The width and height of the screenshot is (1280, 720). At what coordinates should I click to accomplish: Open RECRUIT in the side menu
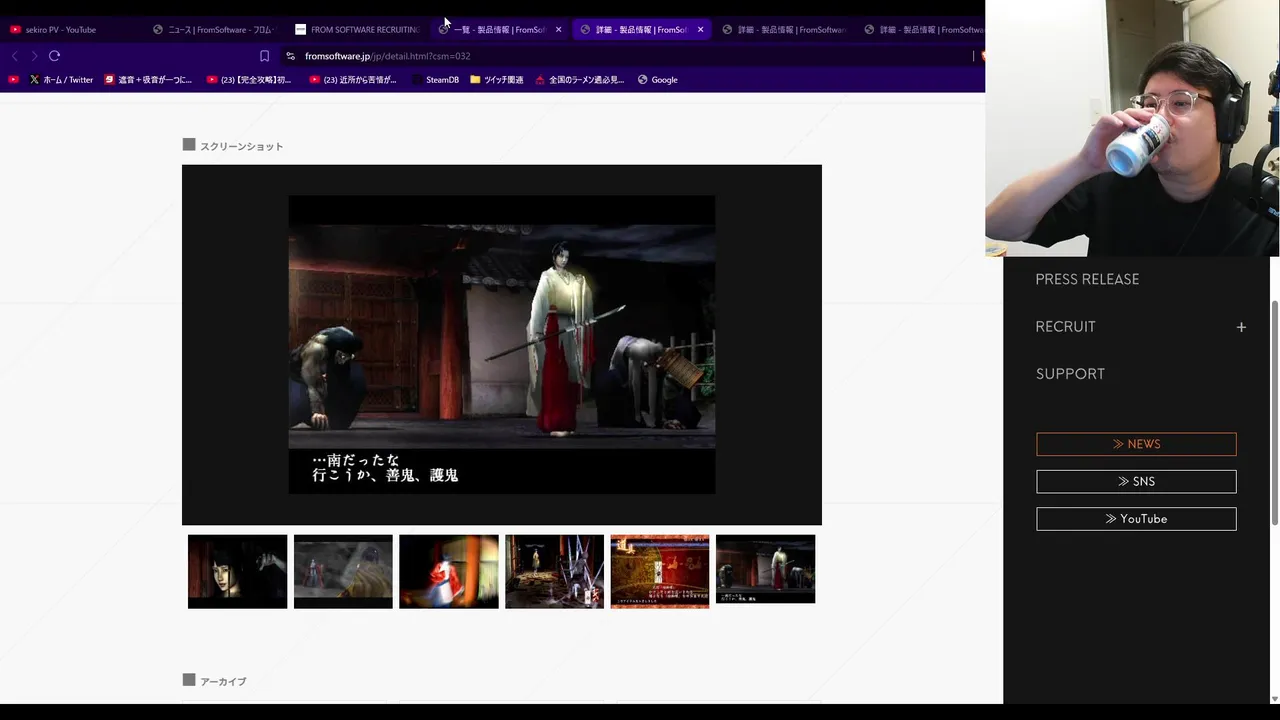(1065, 327)
